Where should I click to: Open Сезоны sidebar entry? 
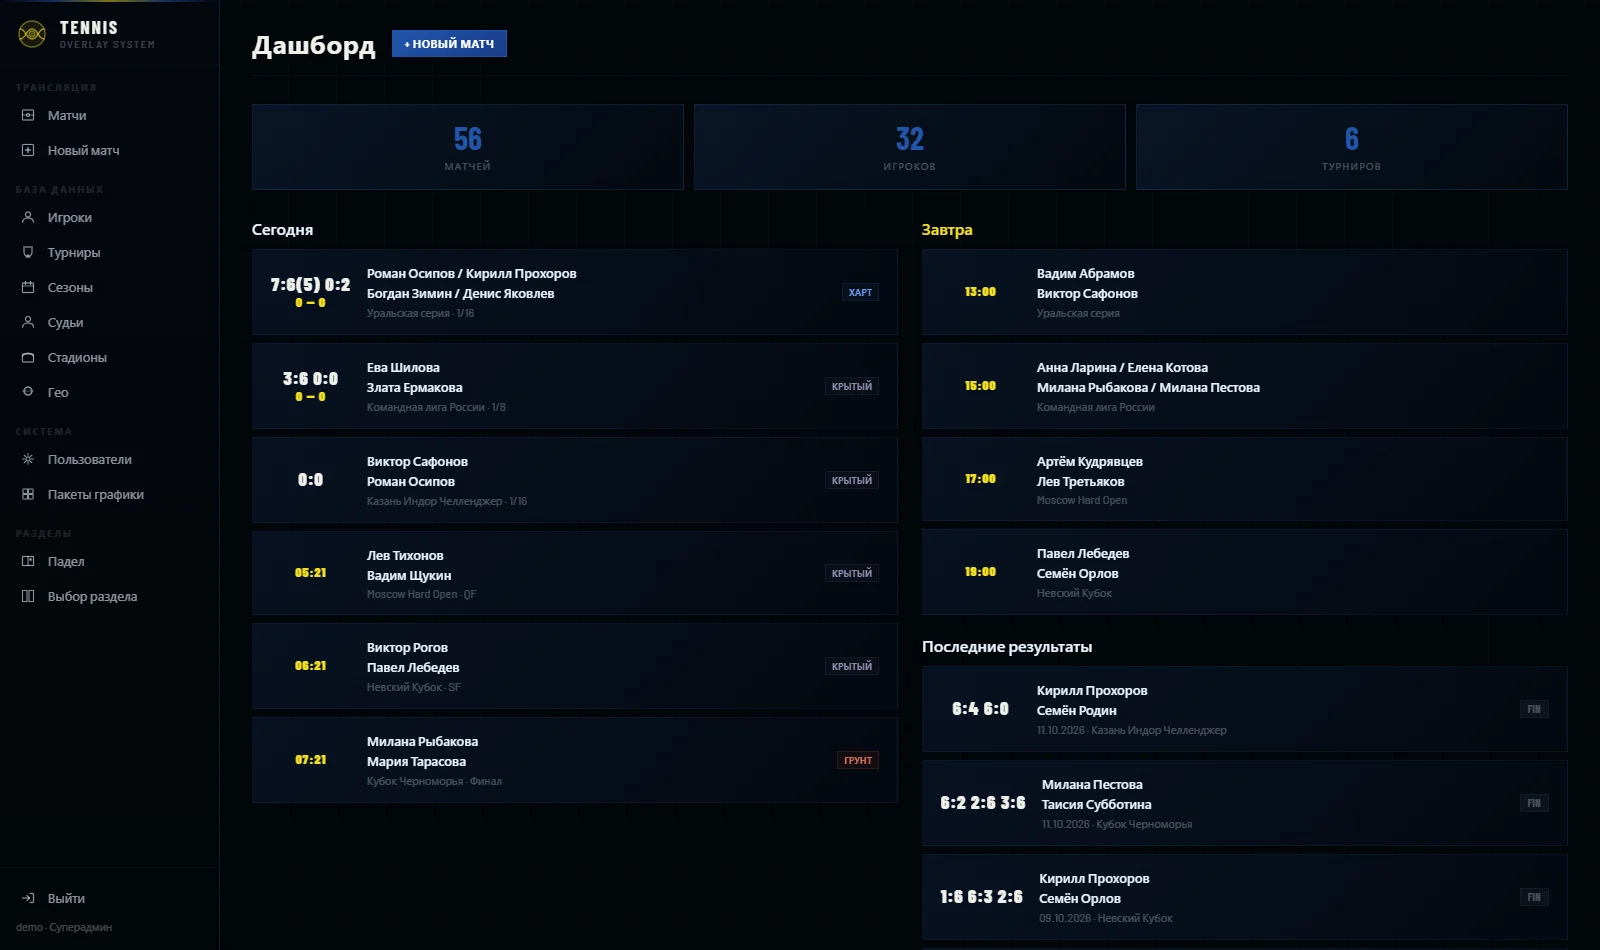point(109,287)
